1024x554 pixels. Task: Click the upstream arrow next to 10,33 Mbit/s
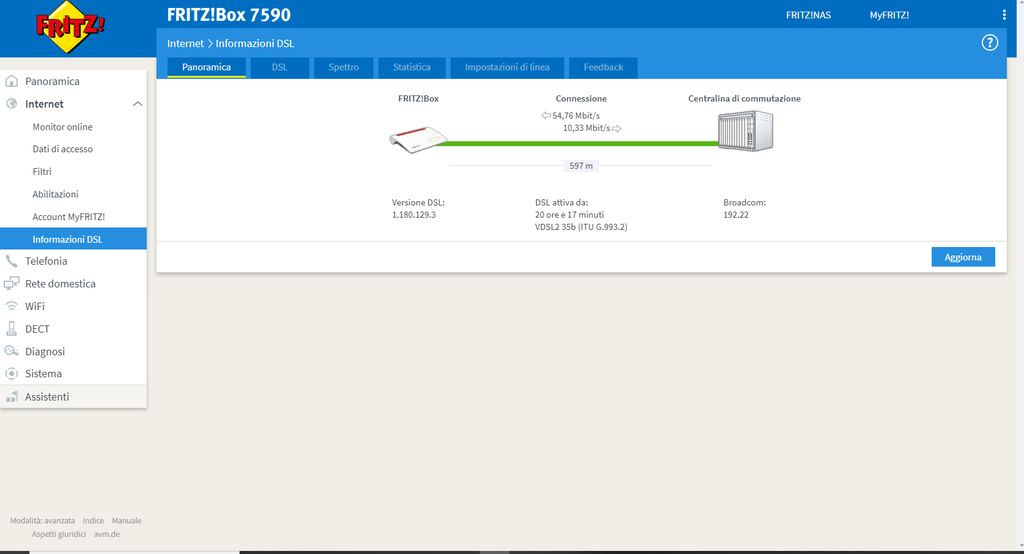click(616, 128)
